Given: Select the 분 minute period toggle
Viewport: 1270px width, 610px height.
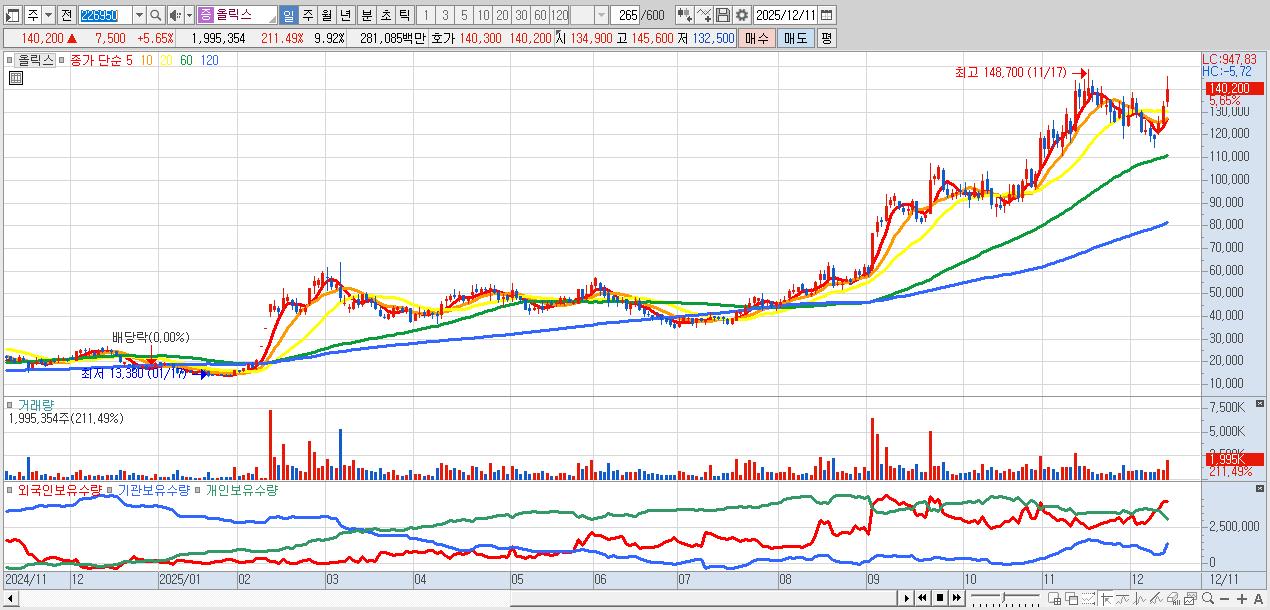Looking at the screenshot, I should pyautogui.click(x=366, y=15).
